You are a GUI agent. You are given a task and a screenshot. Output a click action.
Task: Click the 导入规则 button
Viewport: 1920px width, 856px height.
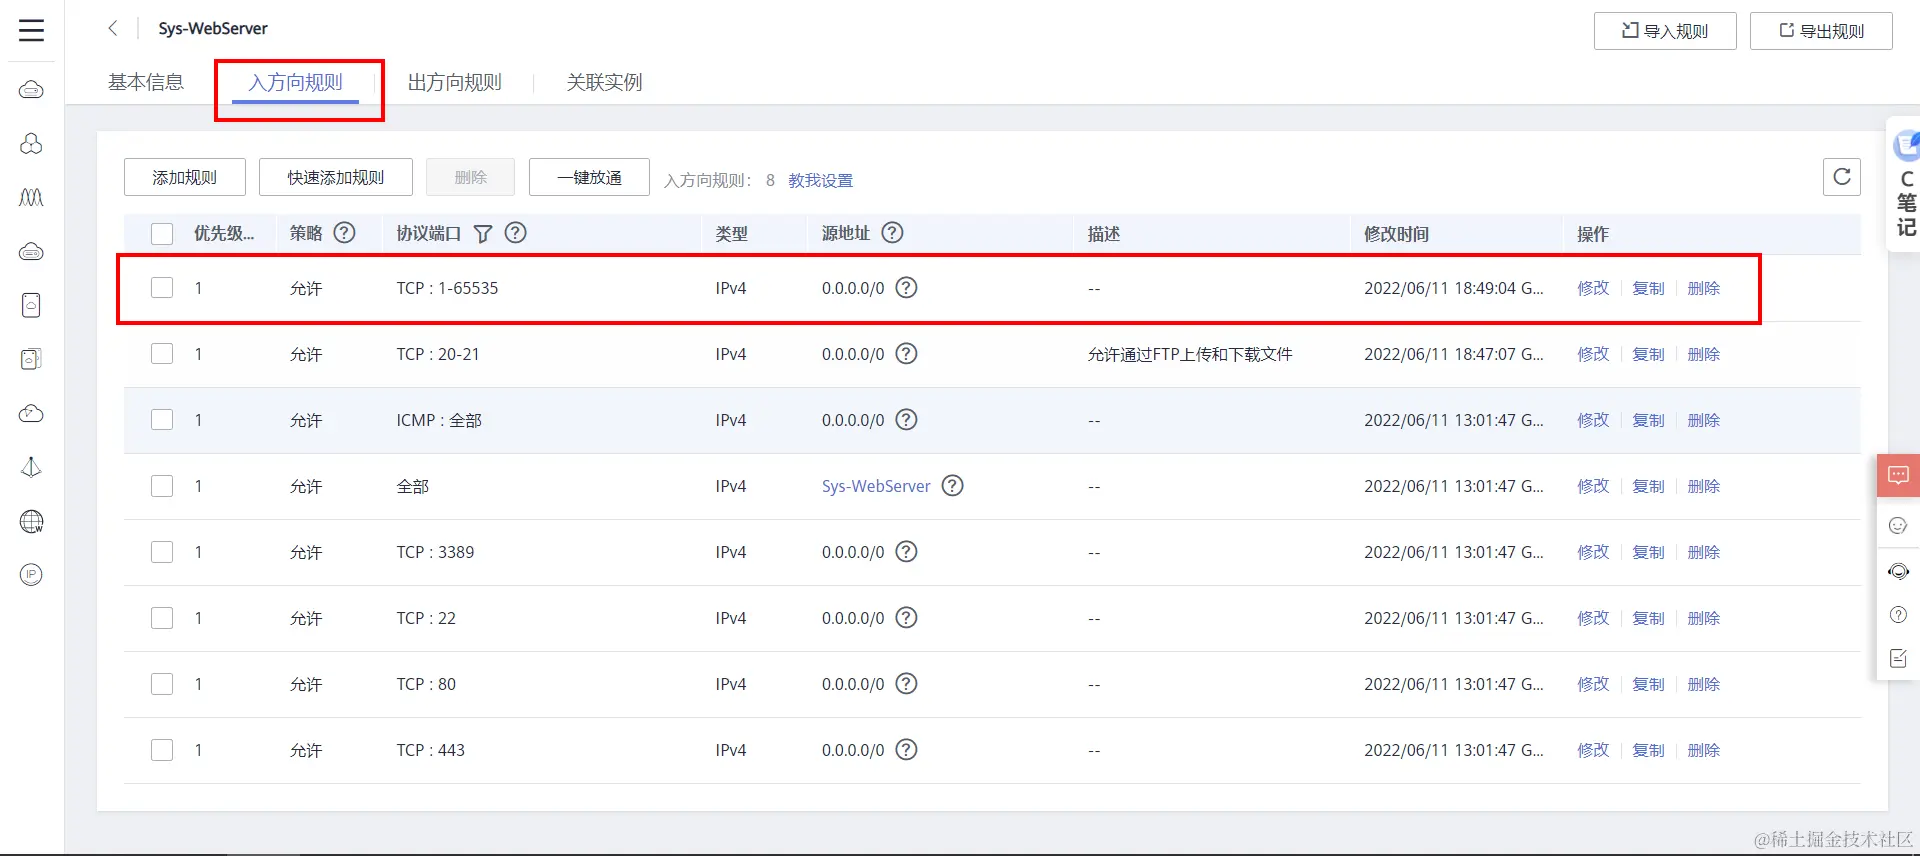click(1665, 31)
